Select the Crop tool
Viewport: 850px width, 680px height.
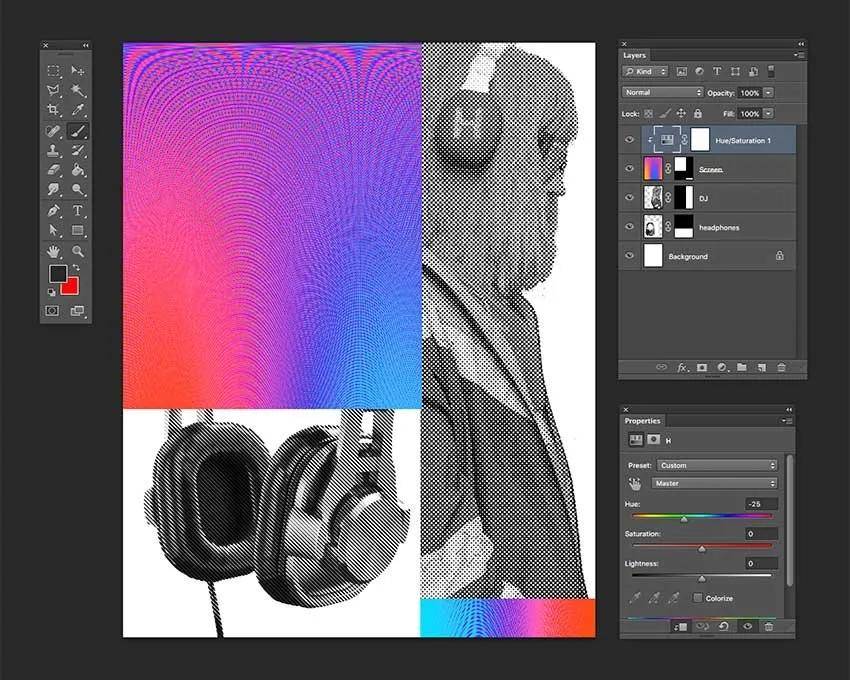pyautogui.click(x=53, y=110)
